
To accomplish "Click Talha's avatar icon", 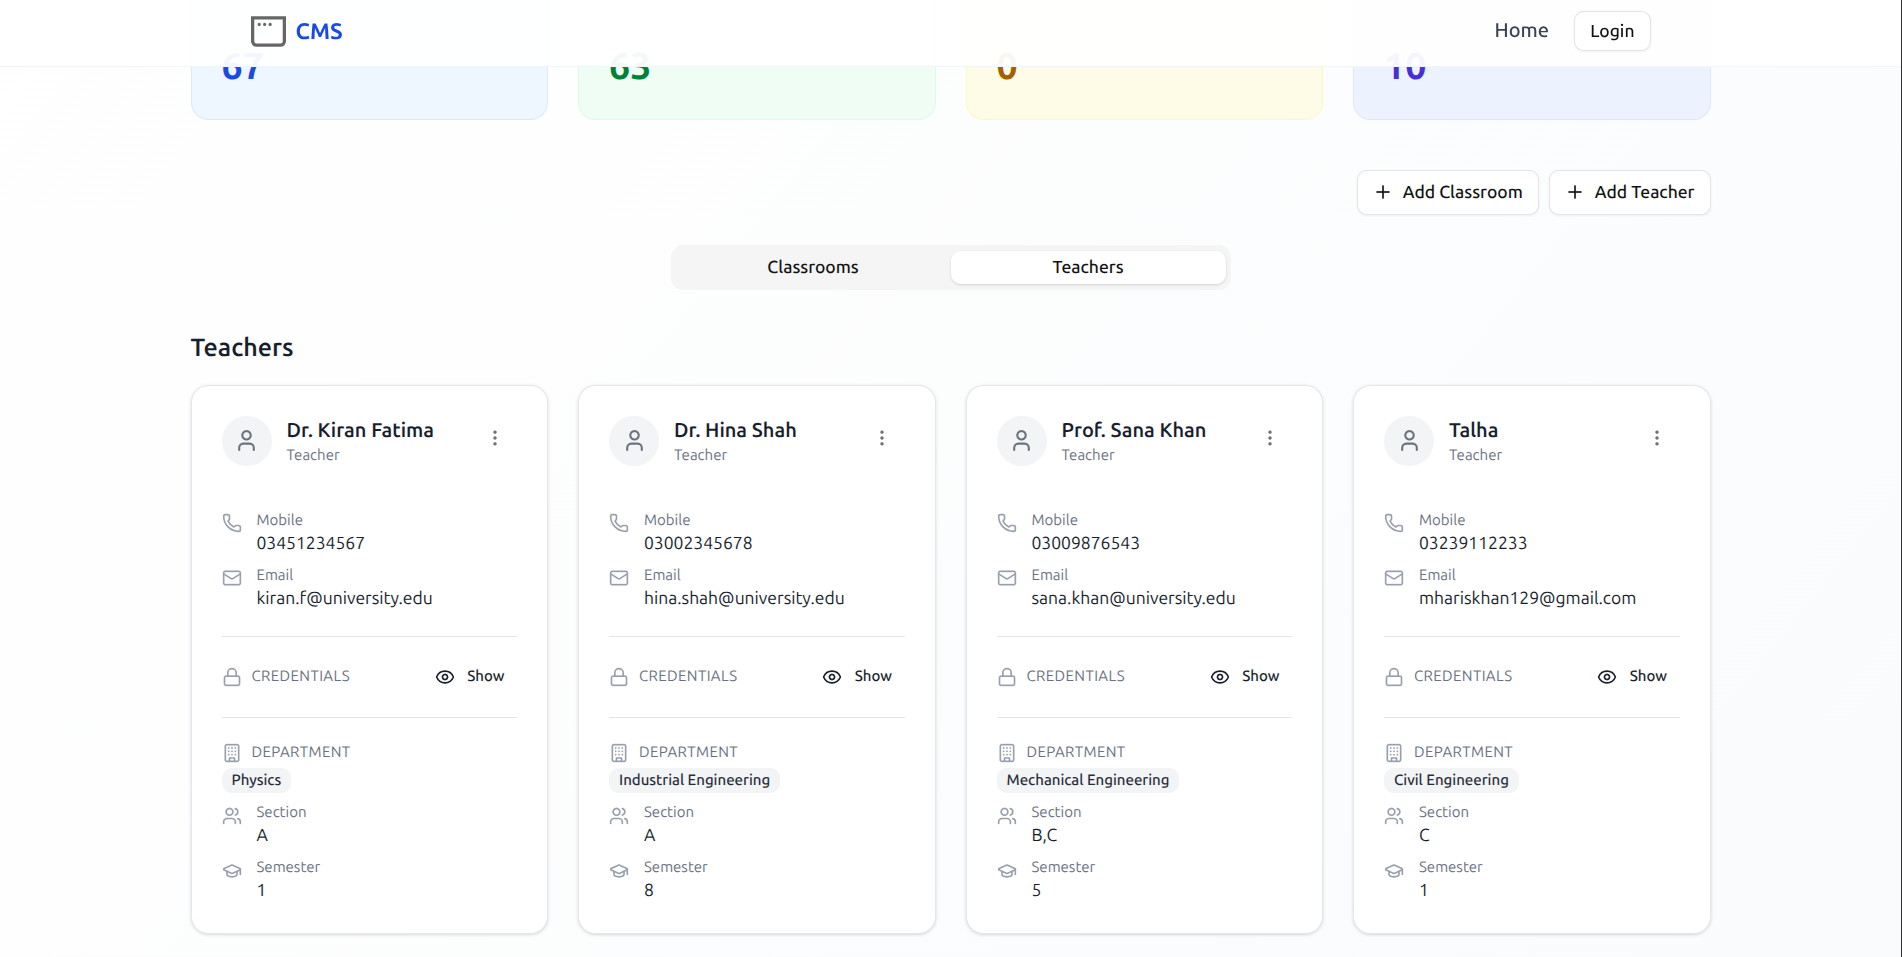I will (x=1409, y=441).
